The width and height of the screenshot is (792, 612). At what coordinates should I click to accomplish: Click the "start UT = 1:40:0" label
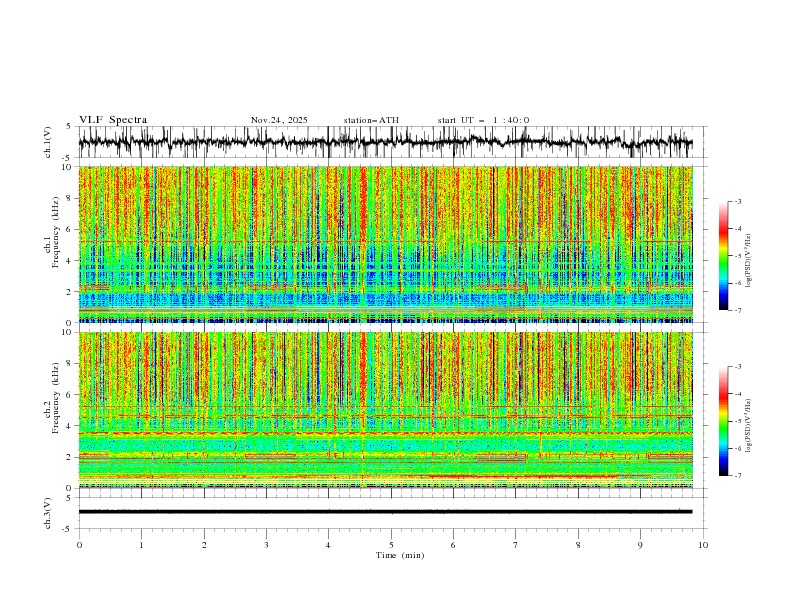(483, 120)
